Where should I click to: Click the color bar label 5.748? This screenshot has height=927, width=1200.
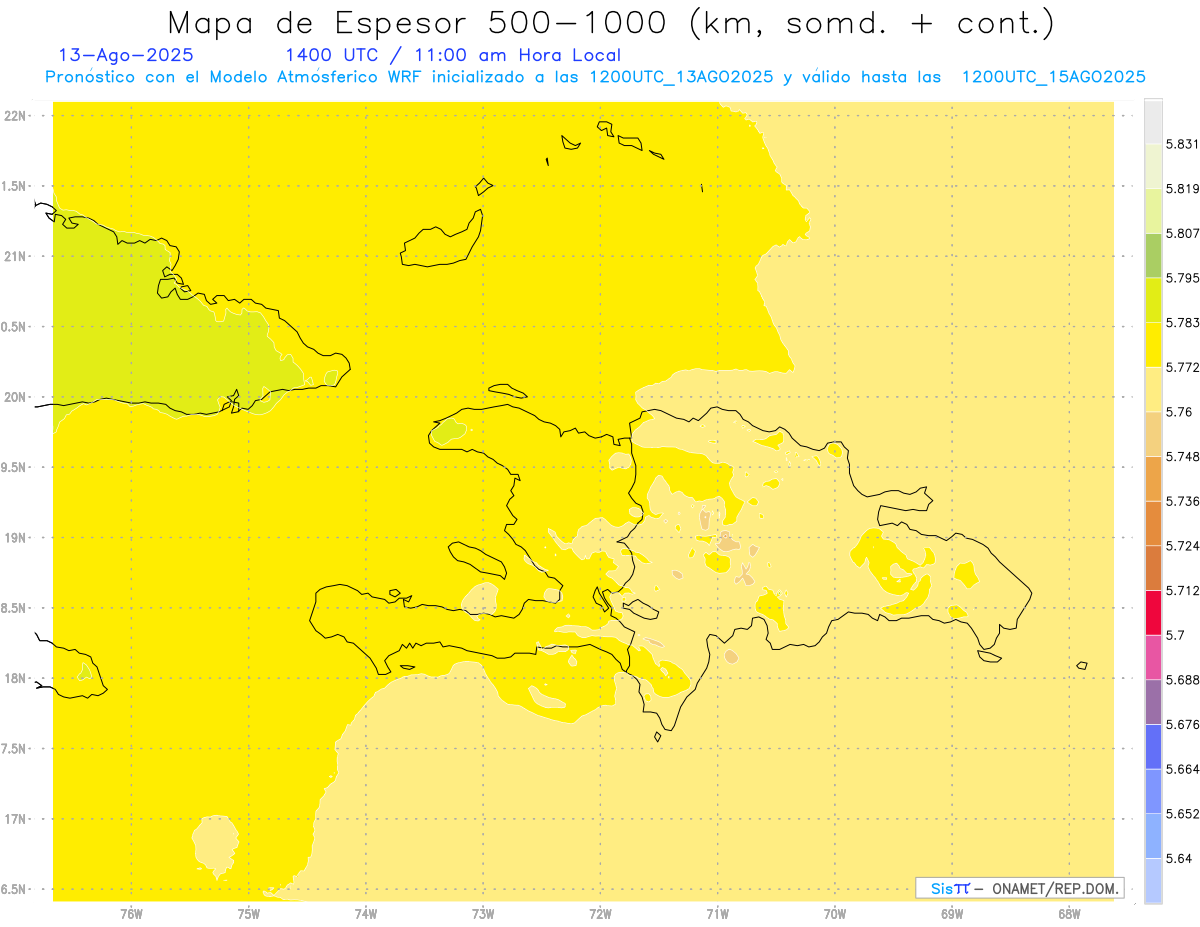[1182, 456]
